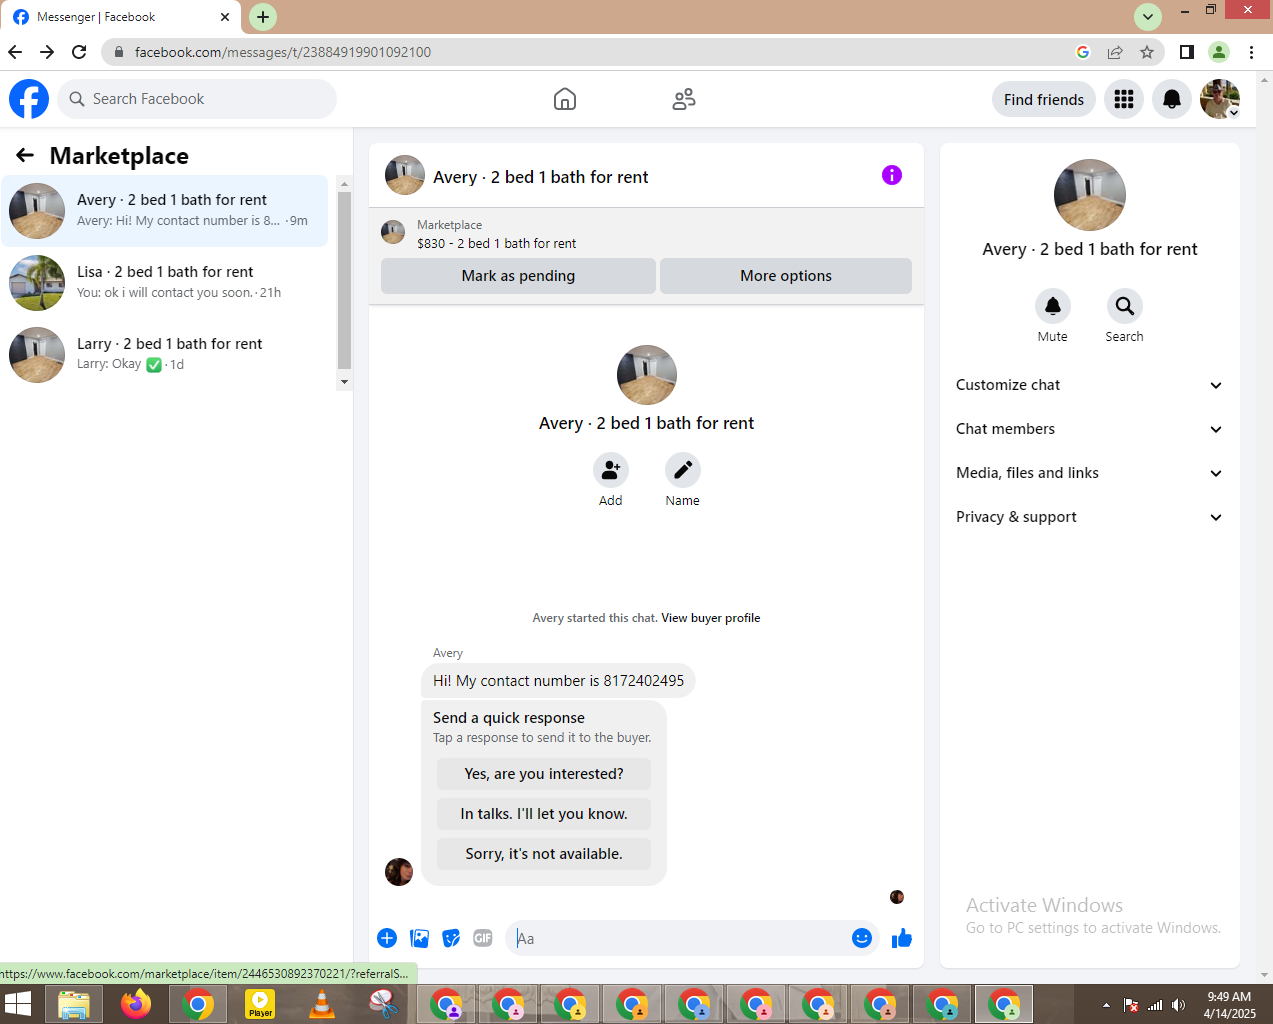Open a new browser tab

[x=263, y=17]
